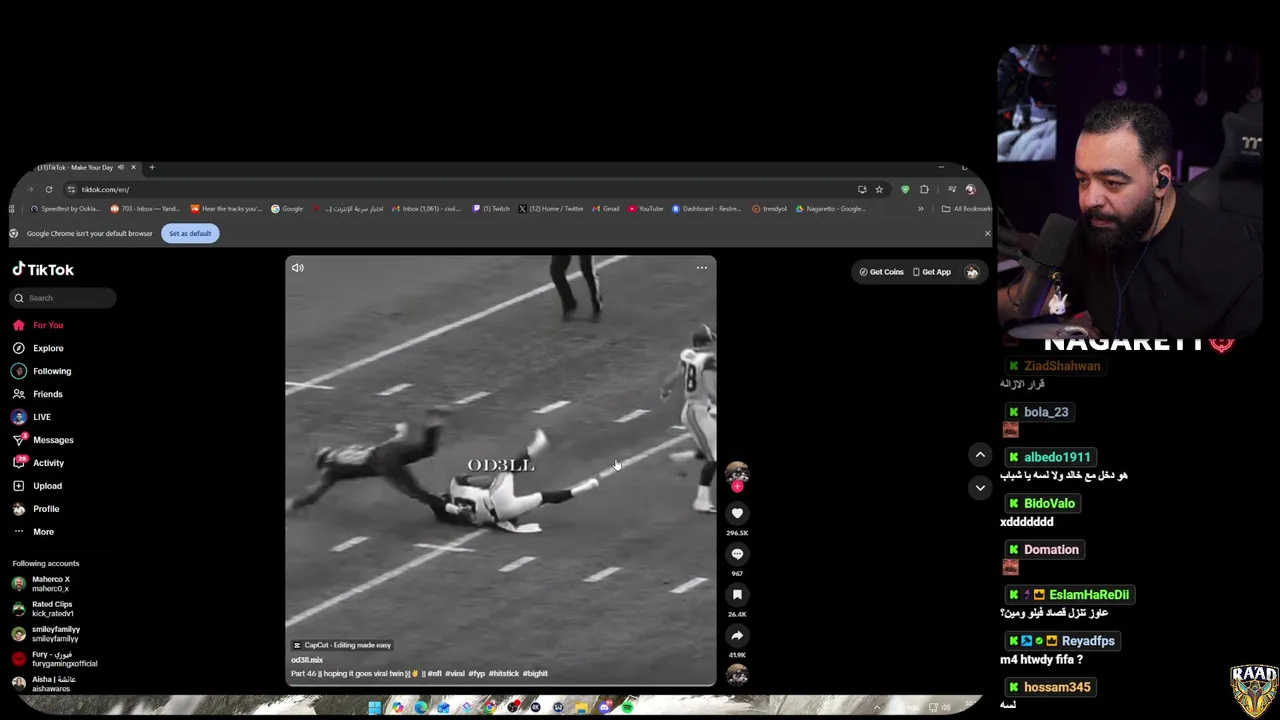Open the Upload page
Screen dimensions: 1280x720
point(37,486)
